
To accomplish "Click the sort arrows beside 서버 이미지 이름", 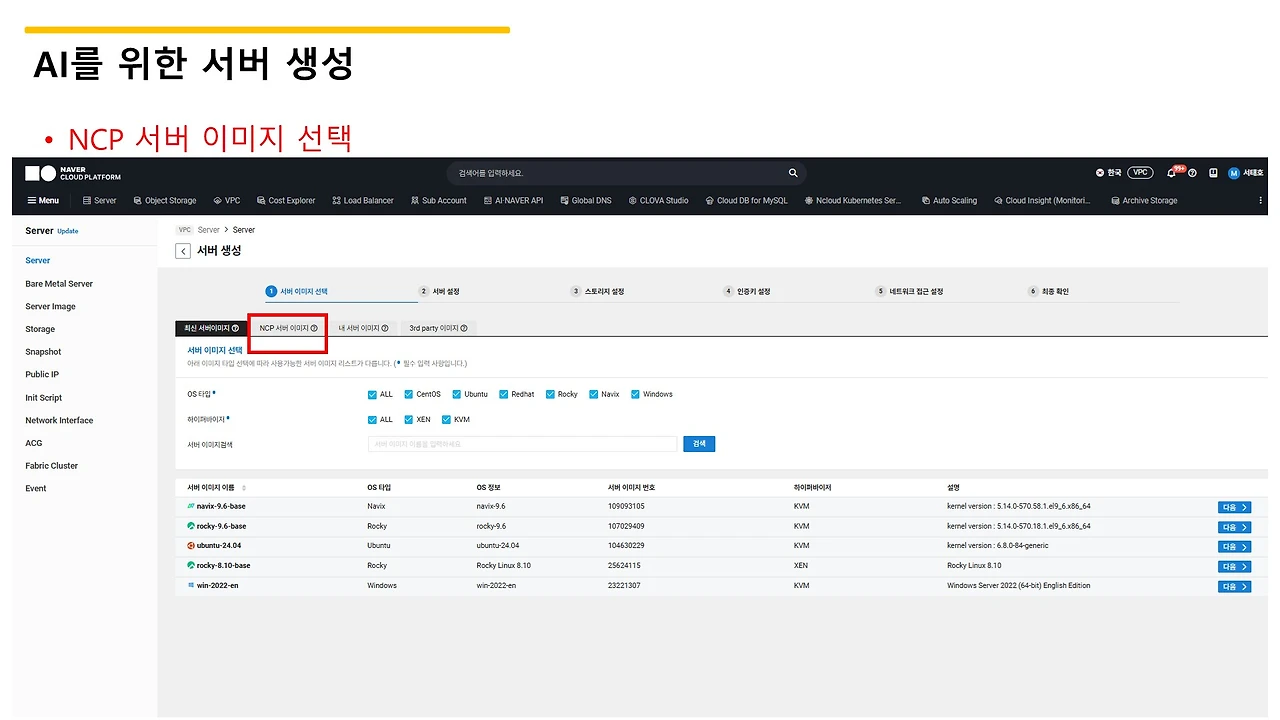I will coord(244,488).
